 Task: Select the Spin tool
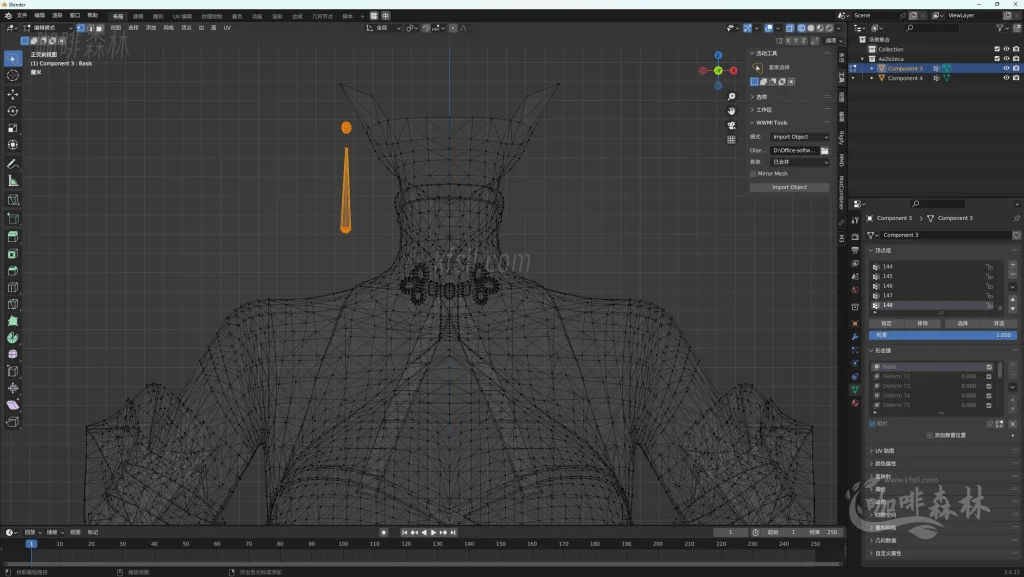(x=12, y=338)
